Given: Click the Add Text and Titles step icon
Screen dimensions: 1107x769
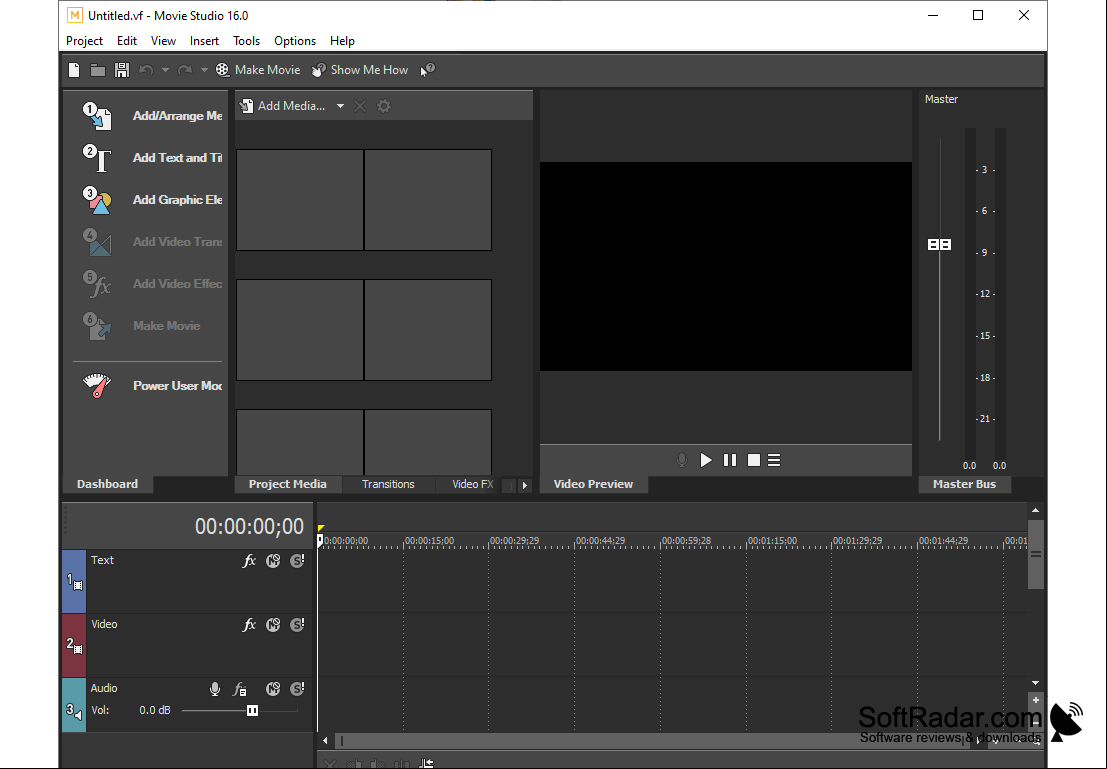Looking at the screenshot, I should 97,158.
